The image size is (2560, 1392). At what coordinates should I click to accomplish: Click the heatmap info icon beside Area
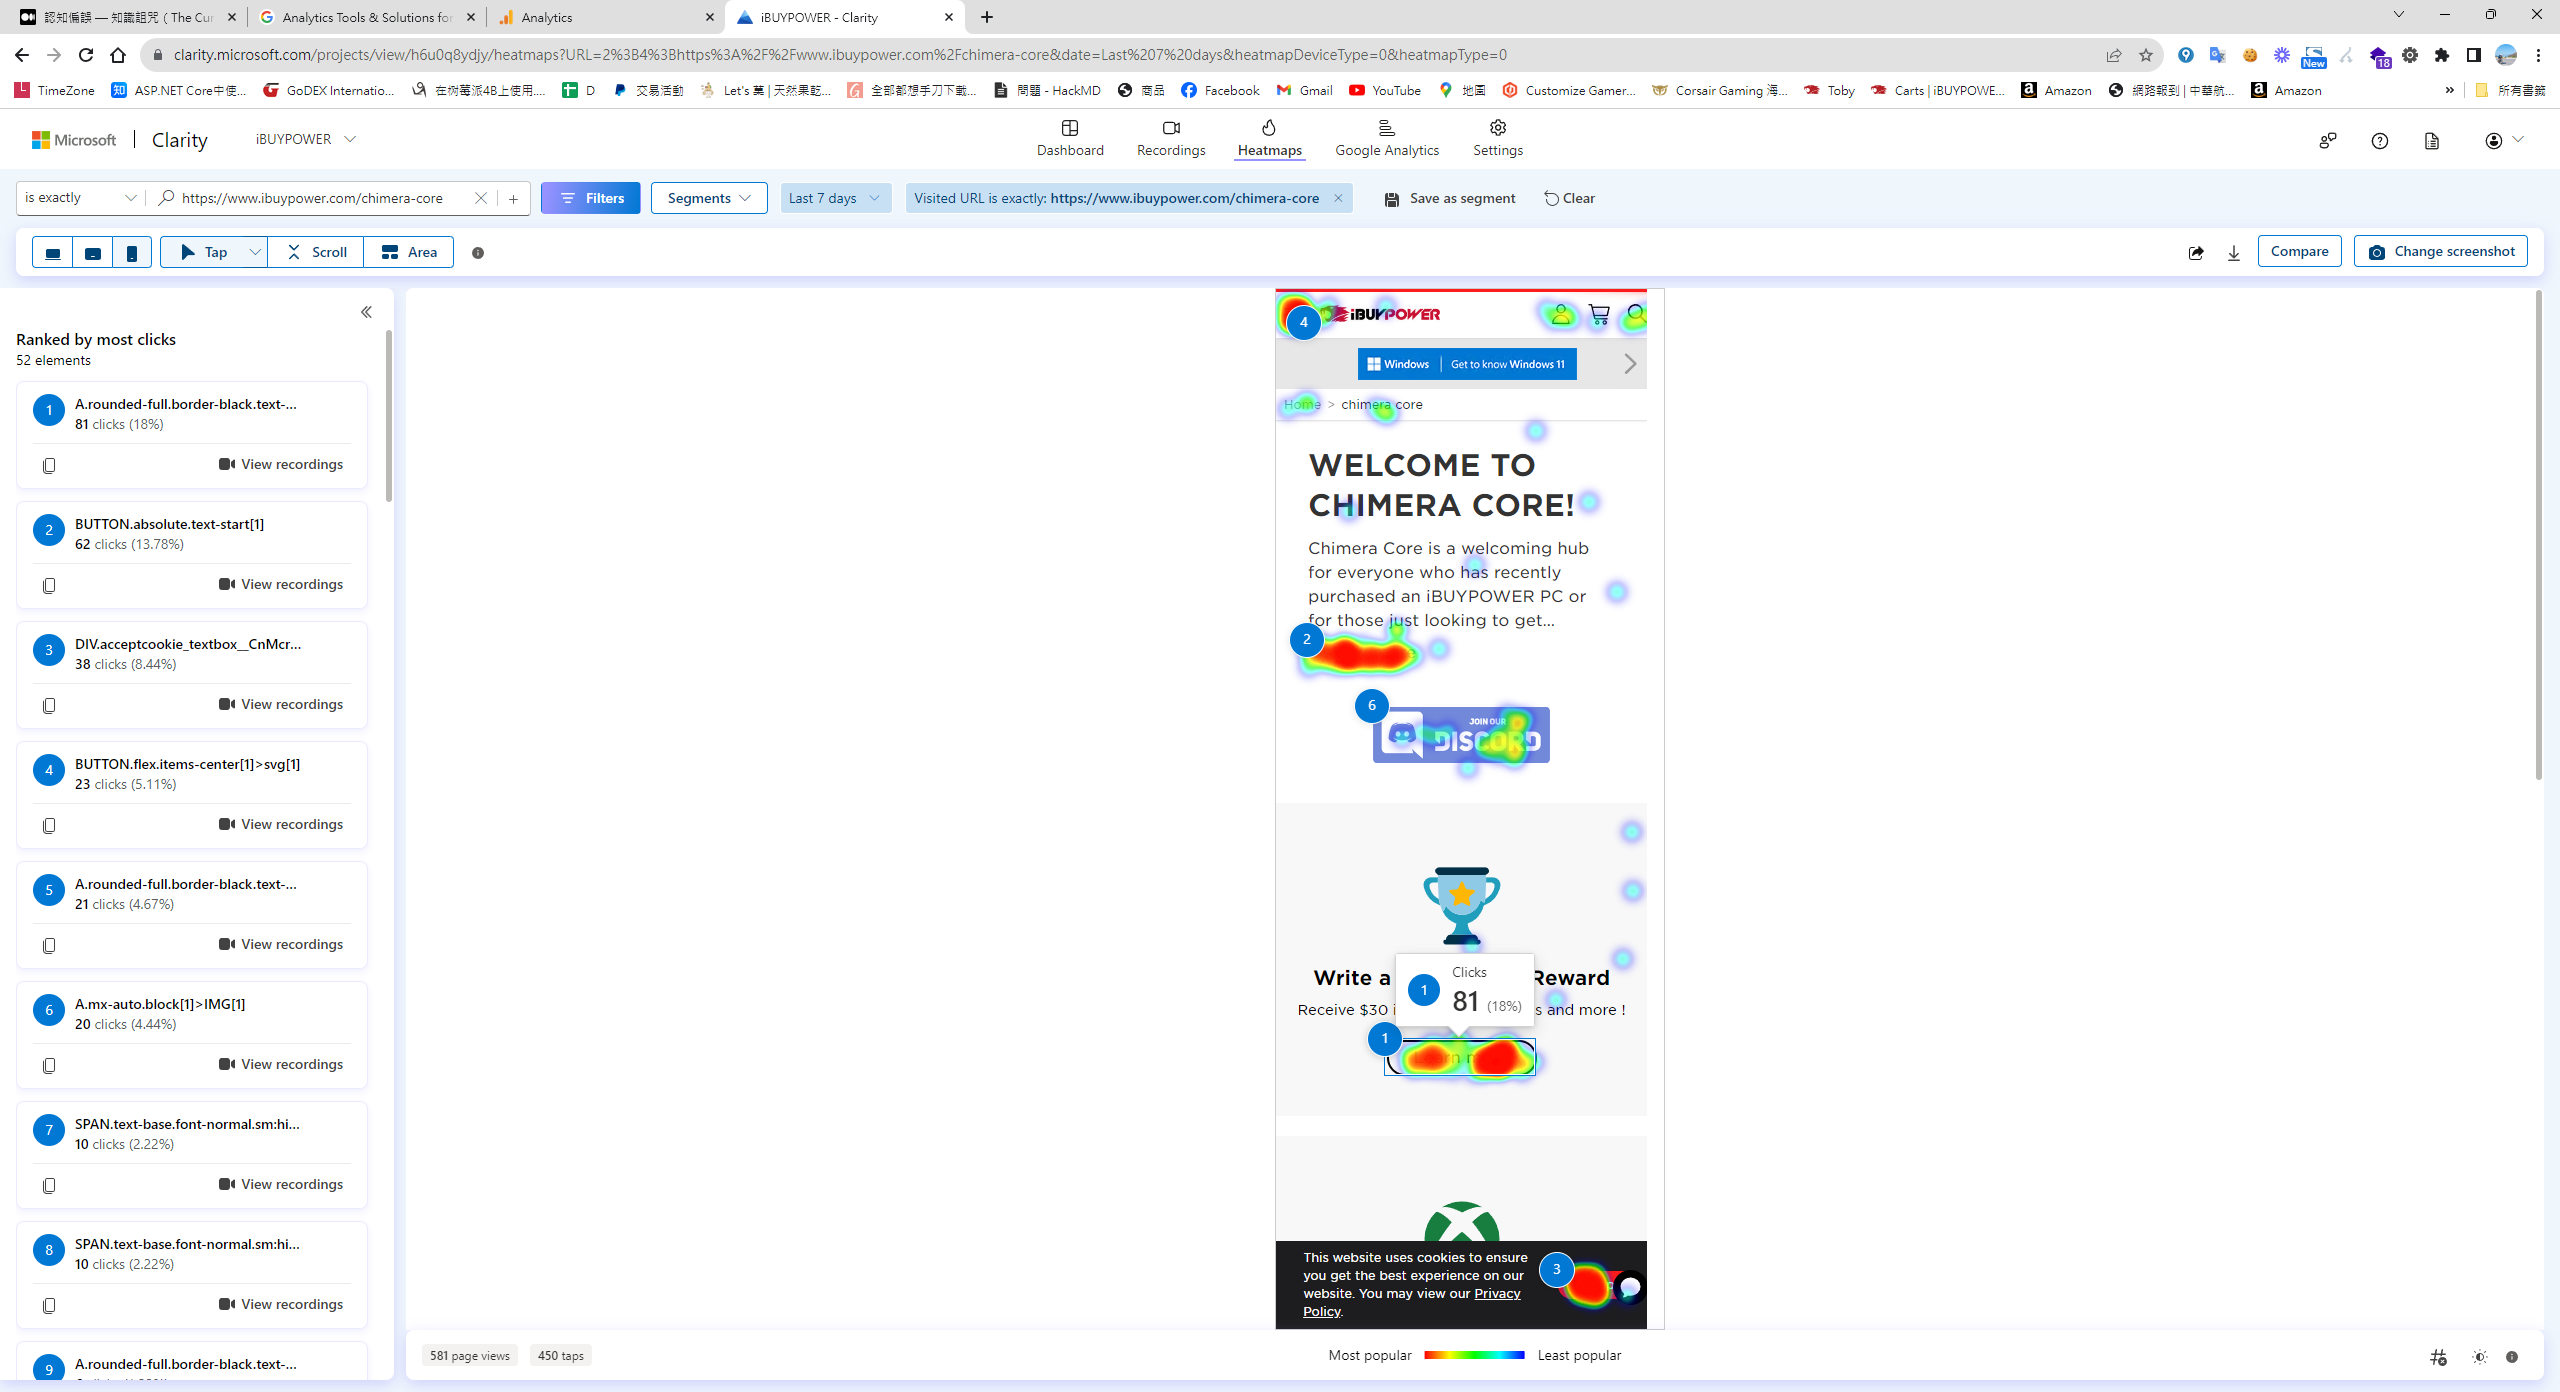coord(478,253)
